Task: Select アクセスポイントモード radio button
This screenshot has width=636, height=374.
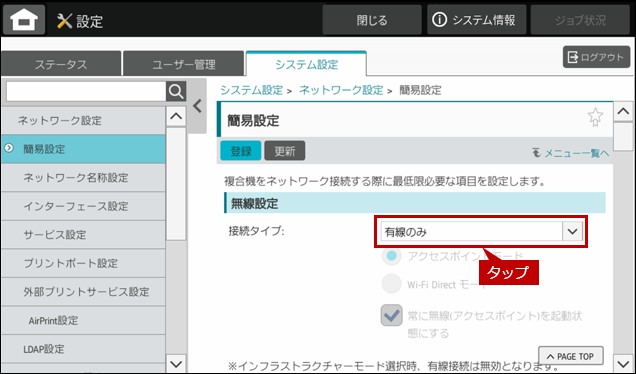Action: pos(391,256)
